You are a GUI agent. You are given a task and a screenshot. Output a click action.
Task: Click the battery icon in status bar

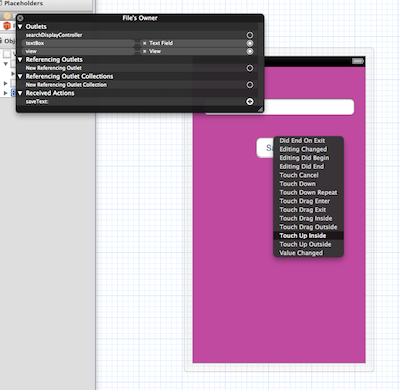[x=358, y=61]
